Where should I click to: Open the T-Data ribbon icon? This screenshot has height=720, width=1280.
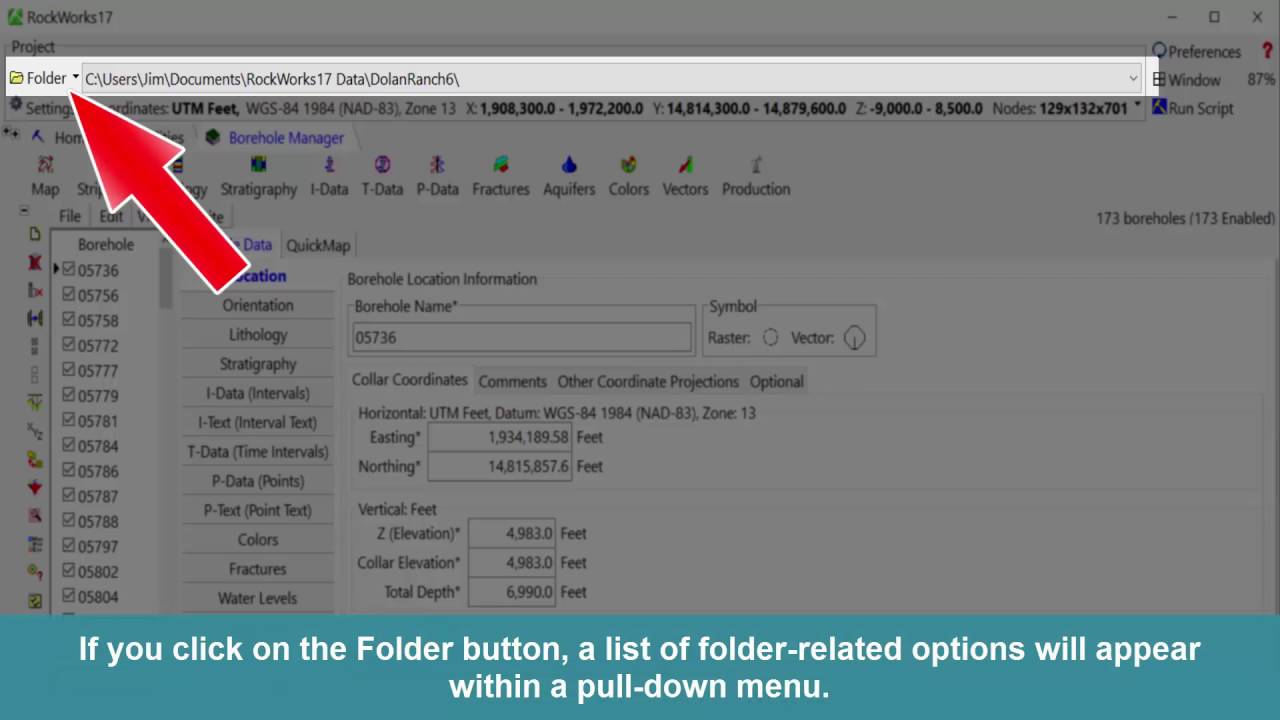click(x=382, y=175)
